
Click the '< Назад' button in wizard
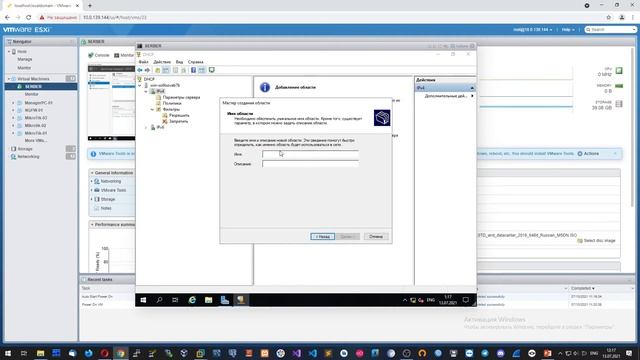click(x=322, y=237)
